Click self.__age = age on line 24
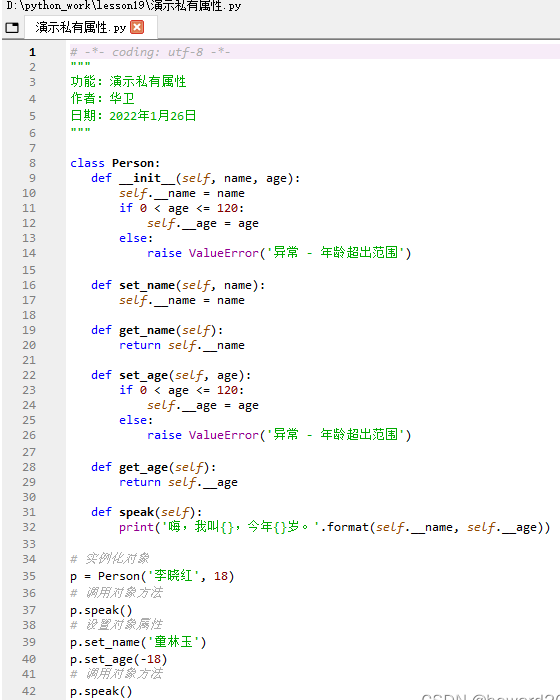Screen dimensions: 560x700 (x=203, y=405)
